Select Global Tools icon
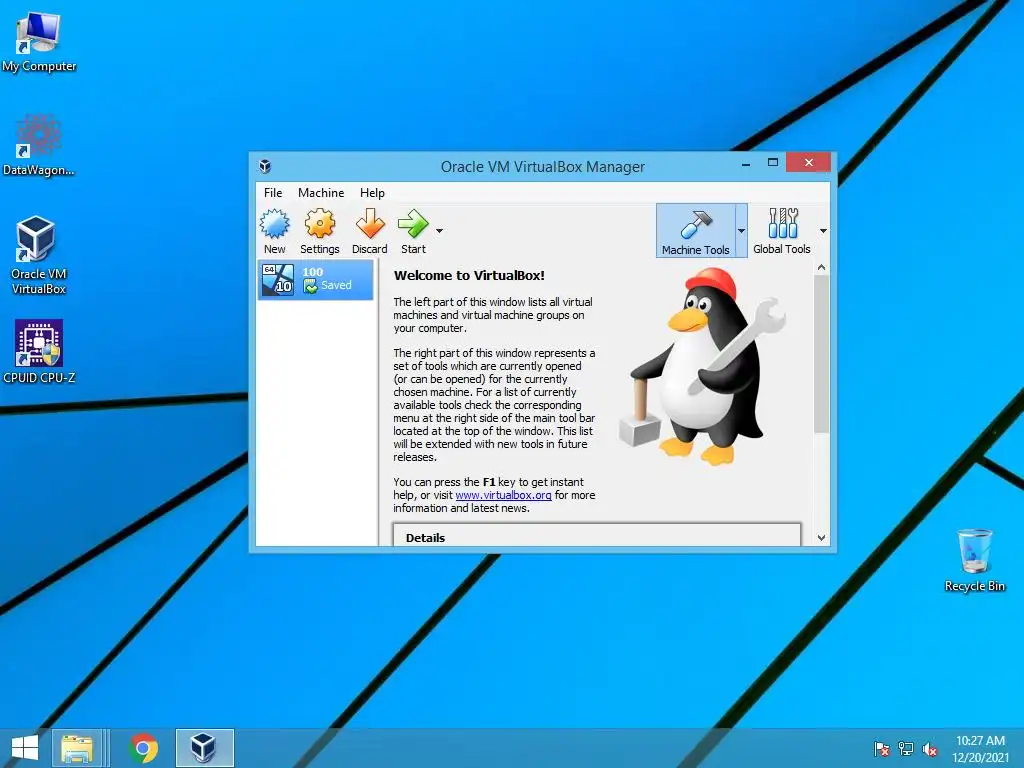1024x768 pixels. [x=782, y=223]
